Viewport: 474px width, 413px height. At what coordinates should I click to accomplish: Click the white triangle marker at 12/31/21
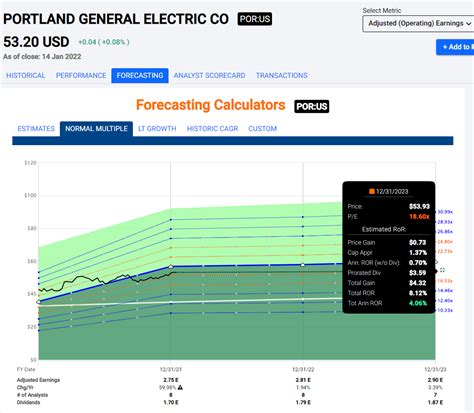coord(171,266)
